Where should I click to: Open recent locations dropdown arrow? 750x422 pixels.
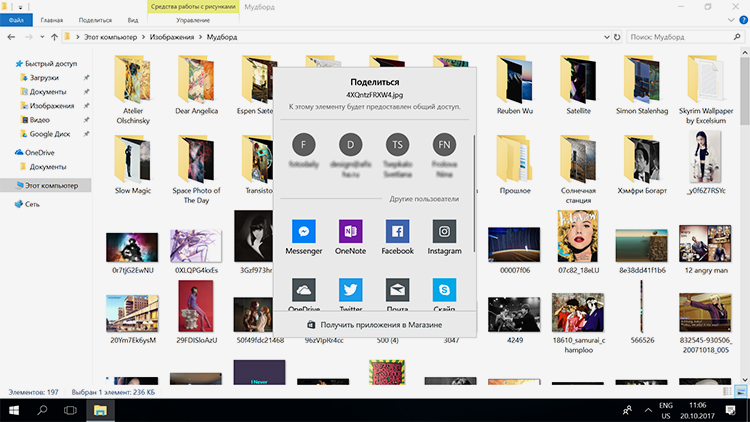point(42,37)
